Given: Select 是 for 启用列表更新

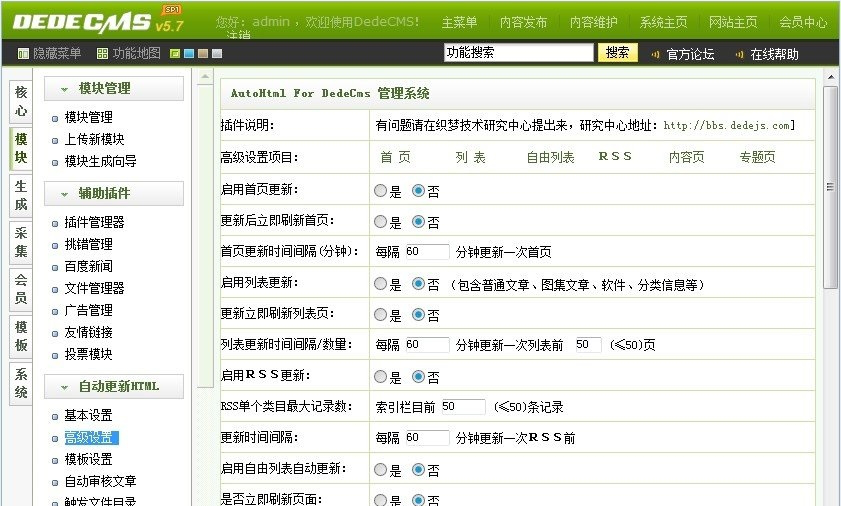Looking at the screenshot, I should coord(380,284).
